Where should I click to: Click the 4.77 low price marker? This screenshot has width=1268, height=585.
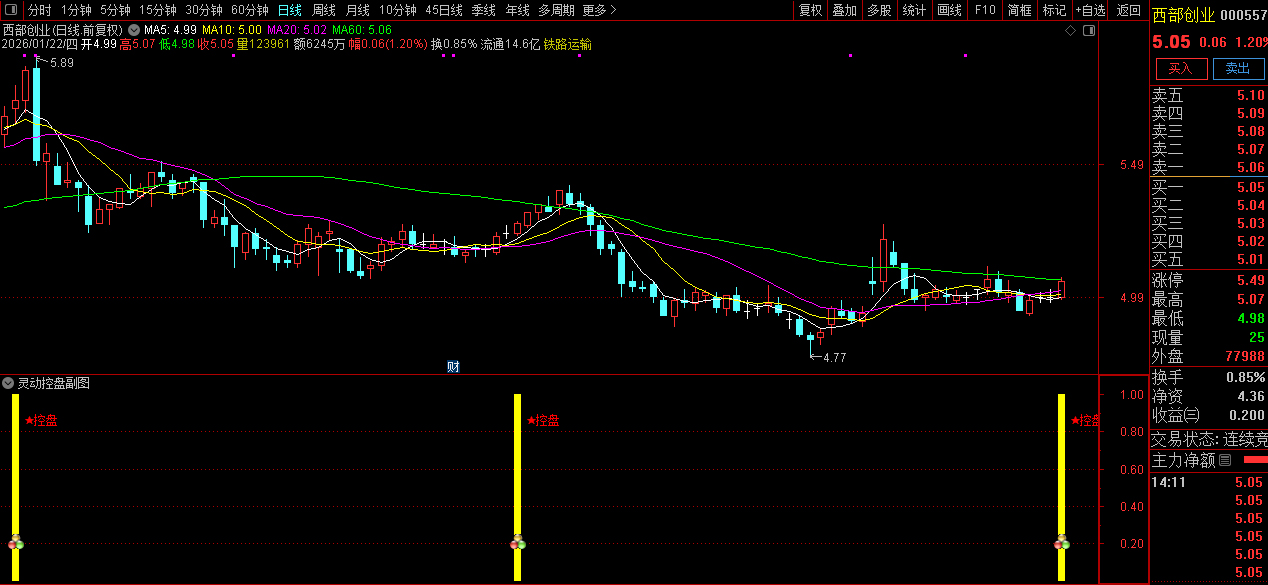(834, 357)
